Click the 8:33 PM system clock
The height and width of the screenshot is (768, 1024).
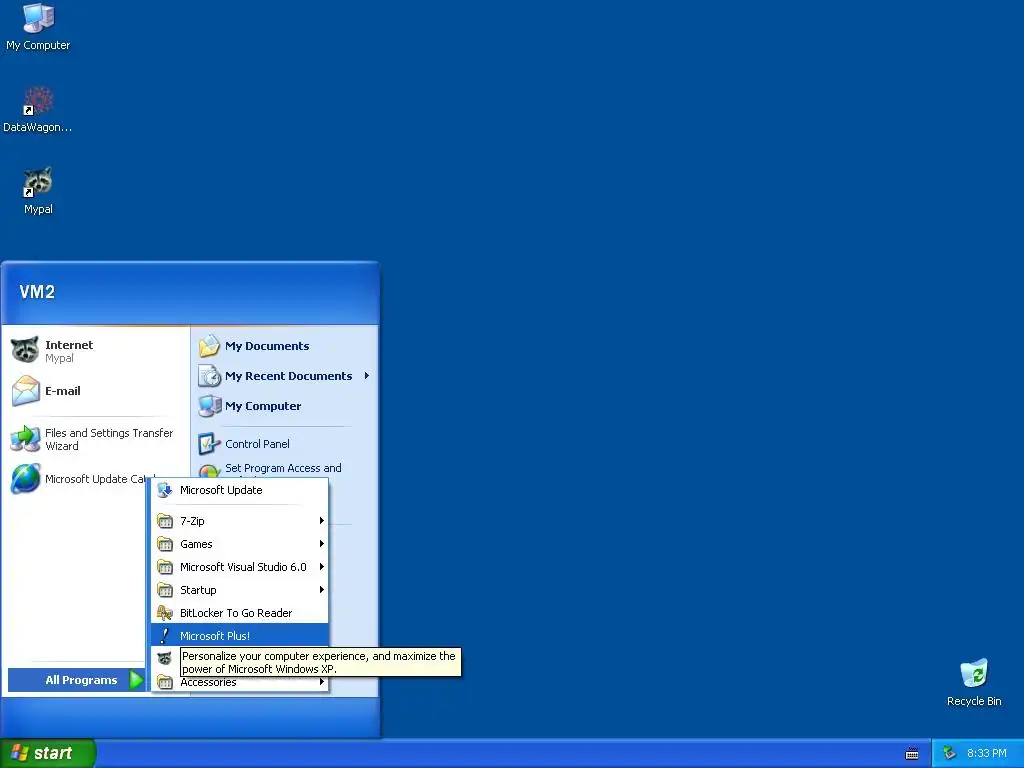coord(986,753)
